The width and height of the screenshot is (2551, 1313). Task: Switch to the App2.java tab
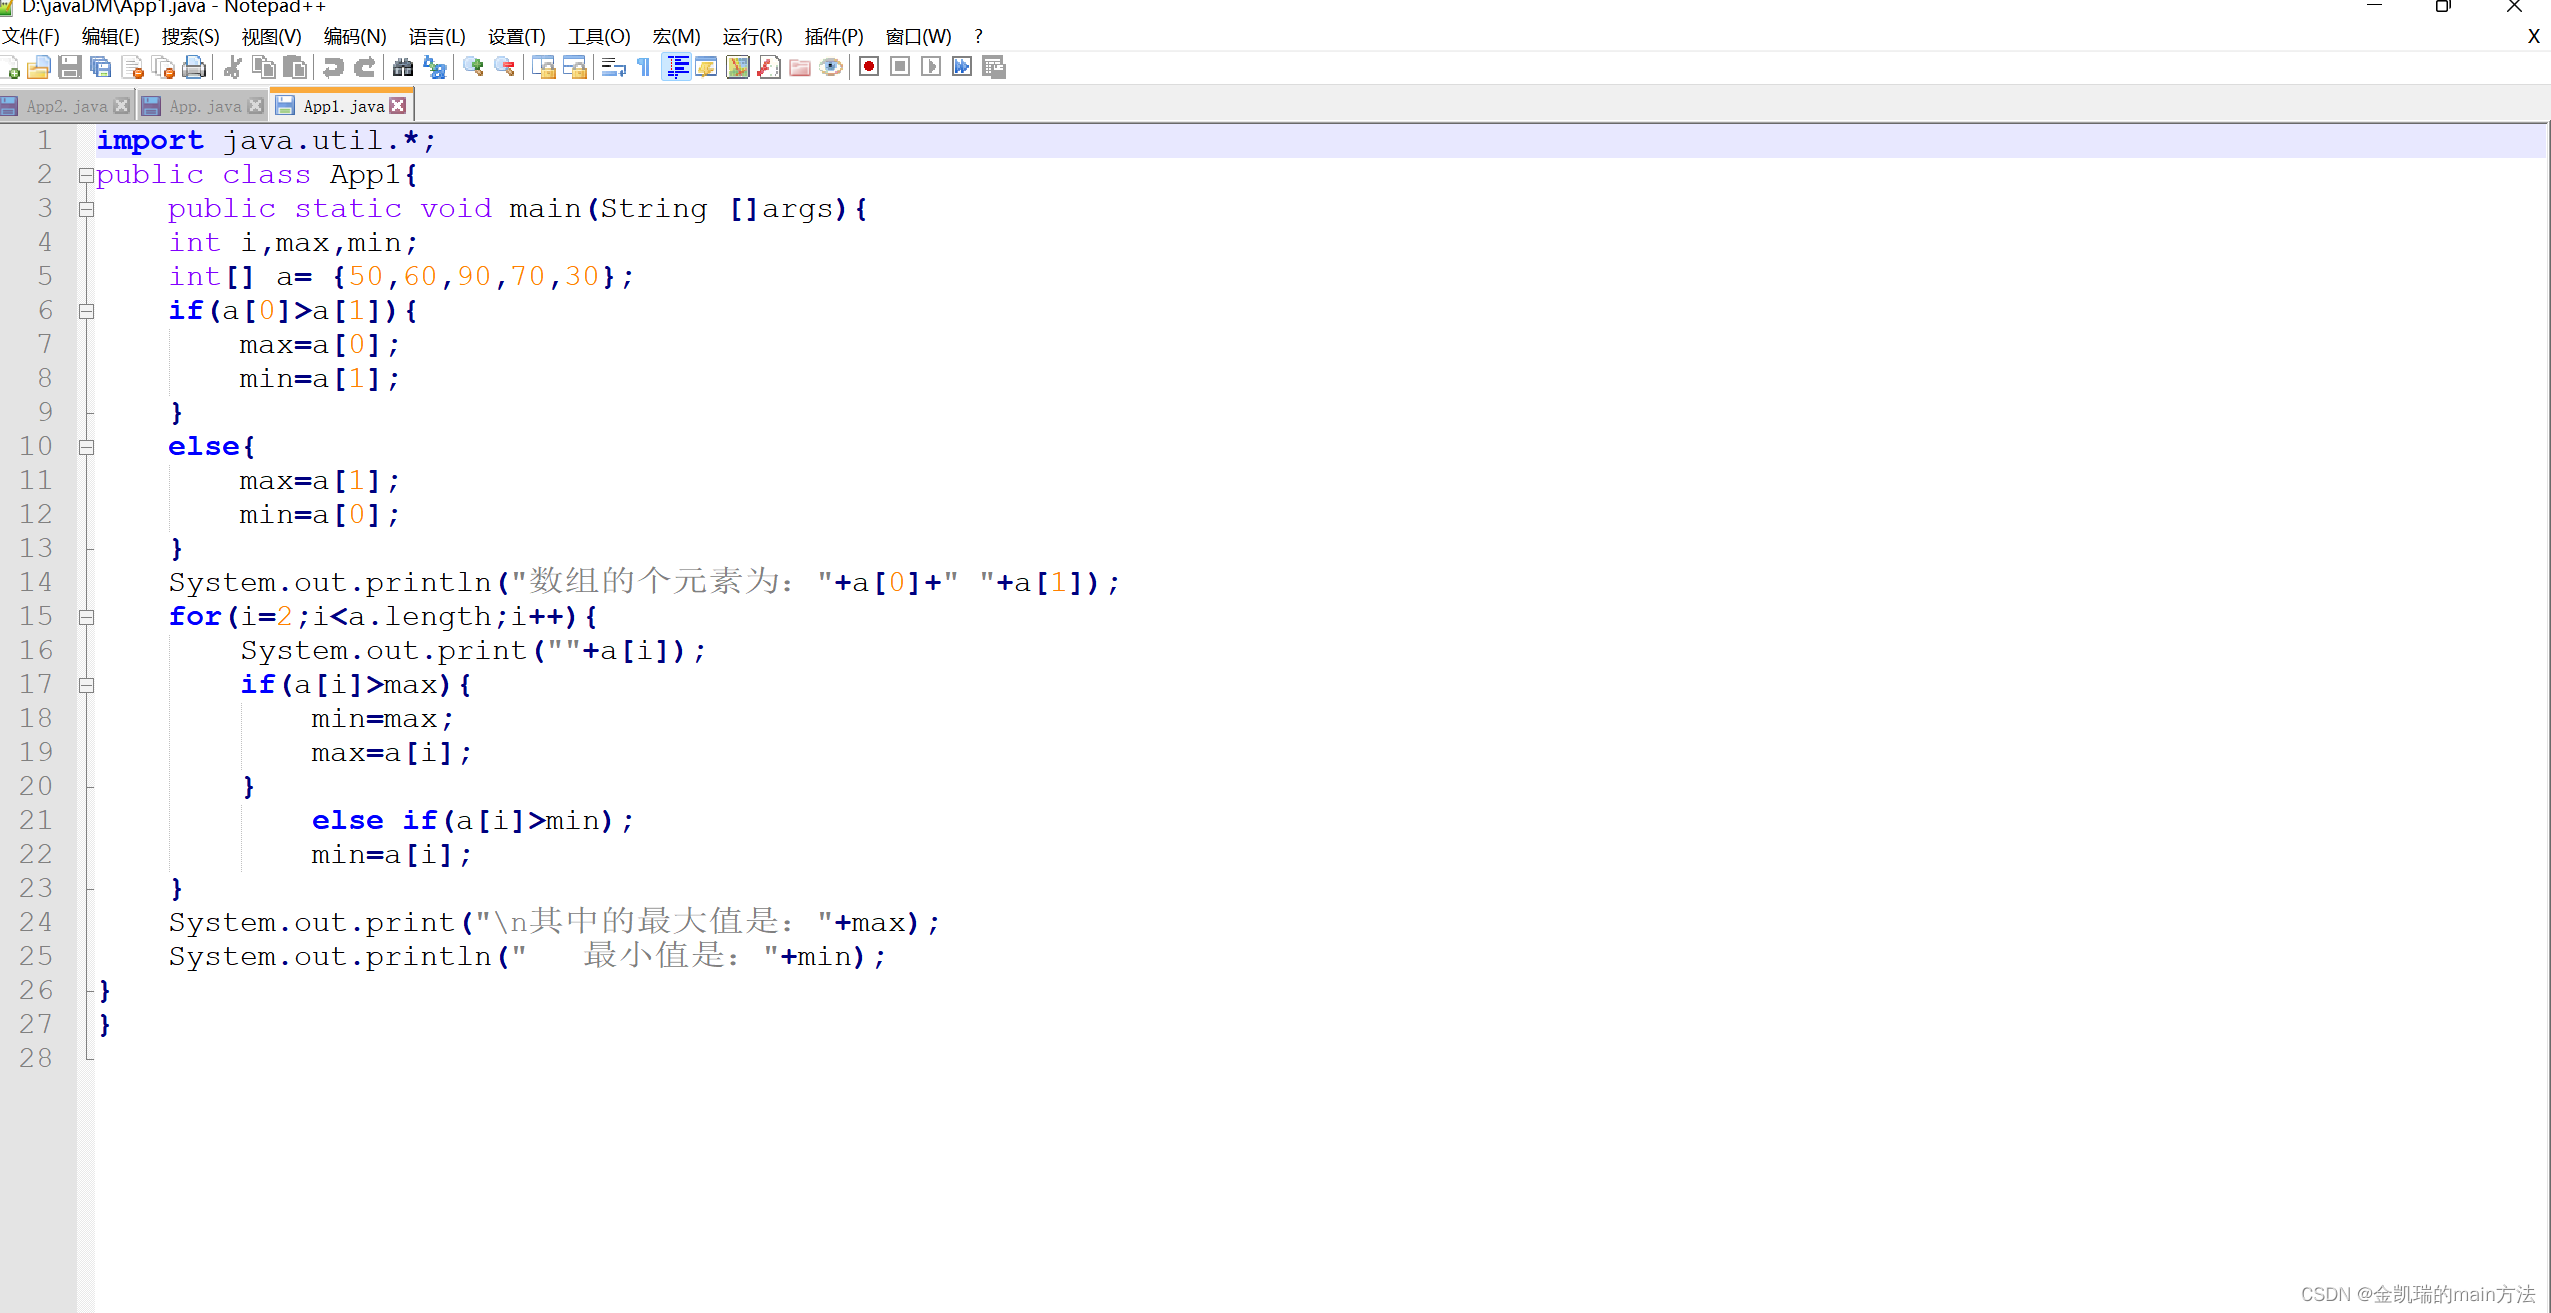pos(66,106)
